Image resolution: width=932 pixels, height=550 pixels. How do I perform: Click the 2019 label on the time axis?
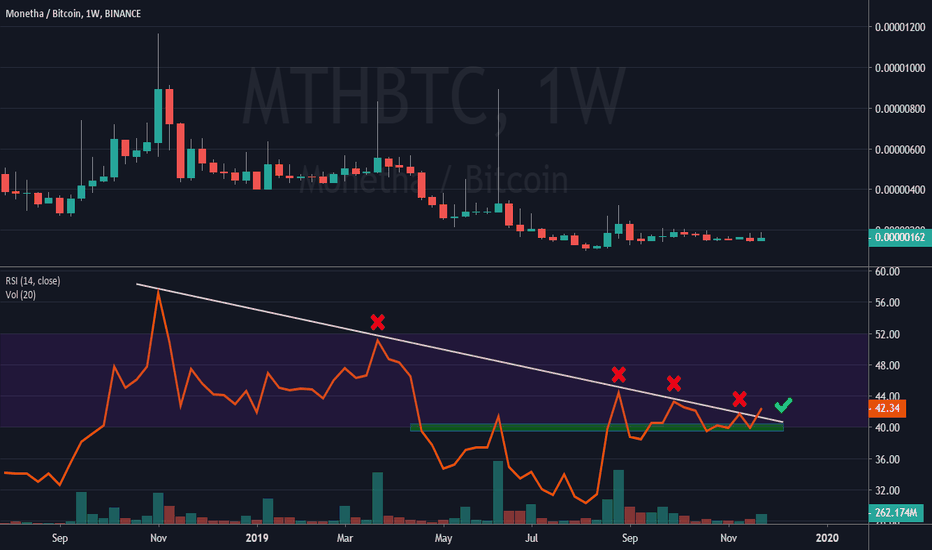click(257, 538)
